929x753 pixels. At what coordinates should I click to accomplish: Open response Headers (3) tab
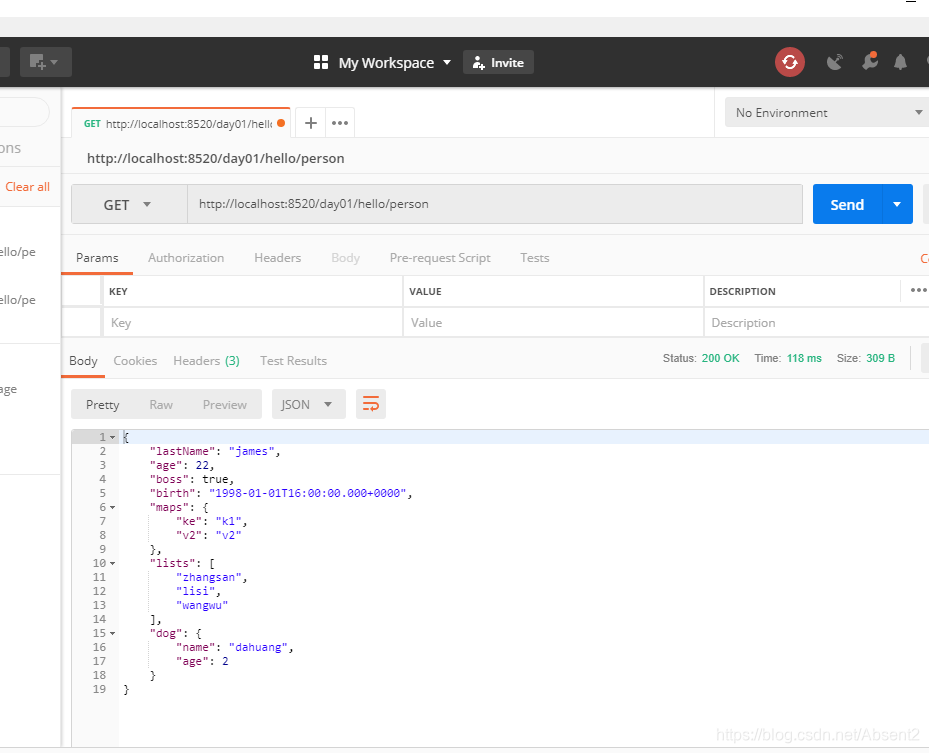pos(206,361)
